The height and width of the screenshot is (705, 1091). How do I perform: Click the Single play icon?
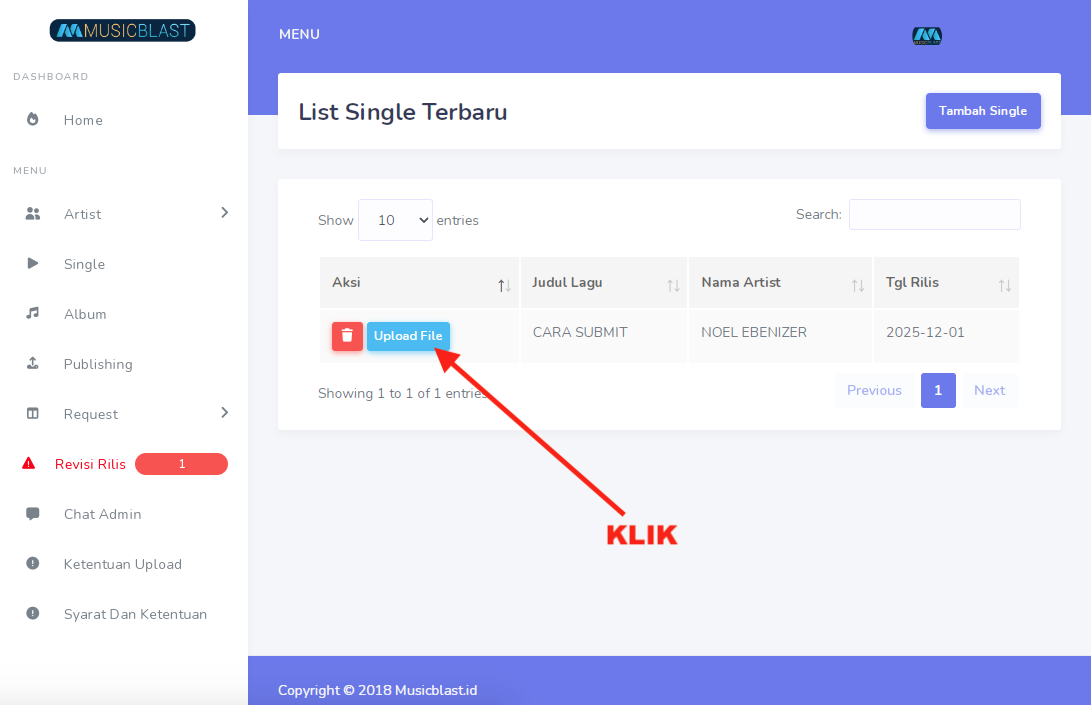pyautogui.click(x=33, y=264)
